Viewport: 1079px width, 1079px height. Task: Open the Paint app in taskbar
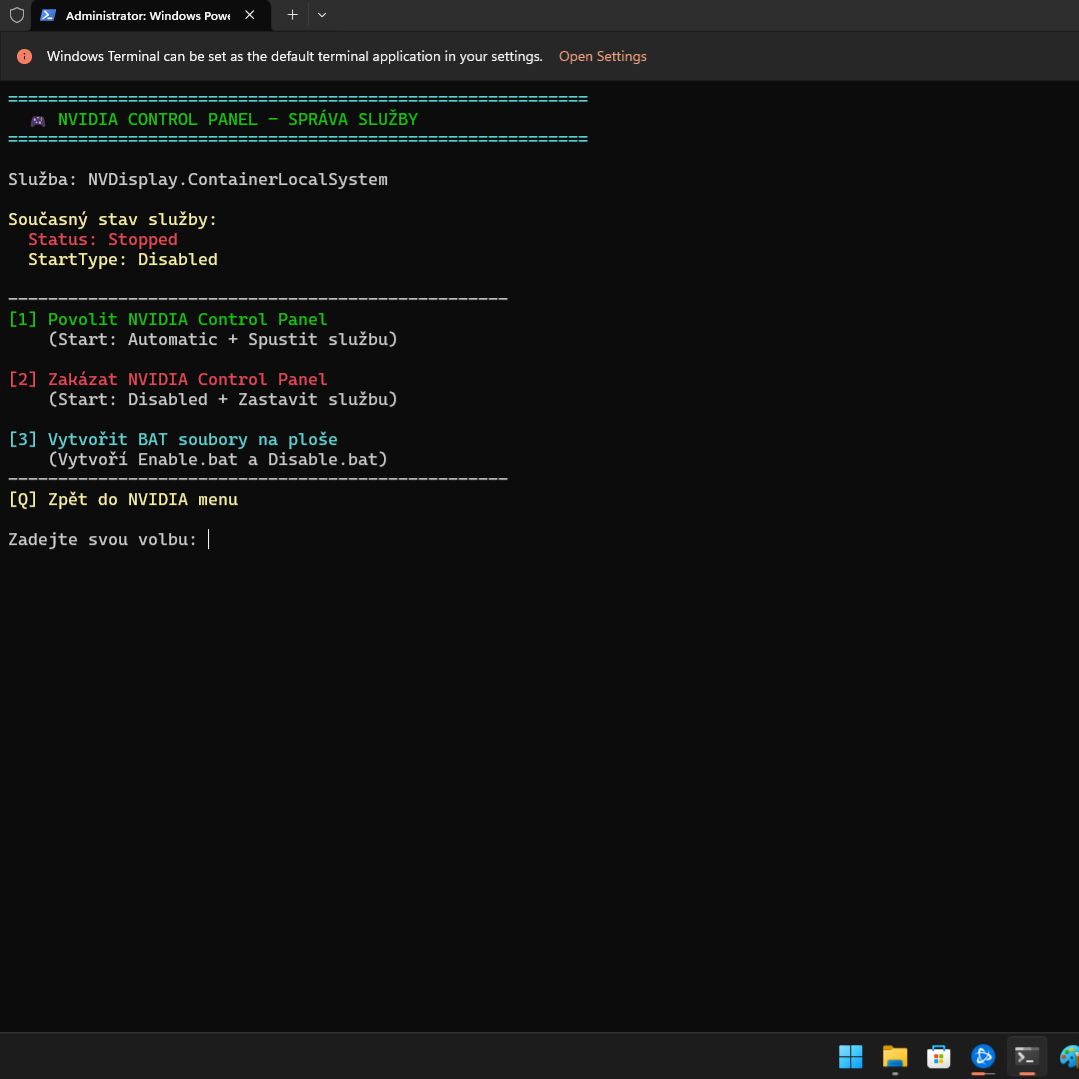(1068, 1056)
